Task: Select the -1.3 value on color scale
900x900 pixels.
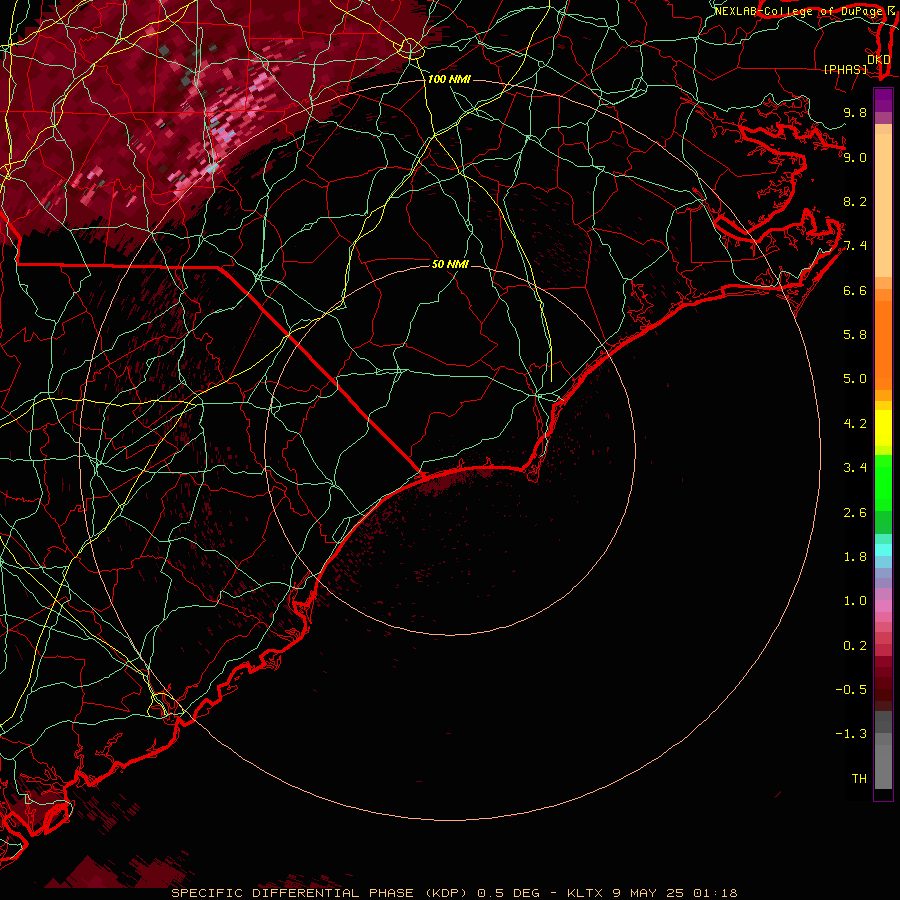Action: click(851, 734)
